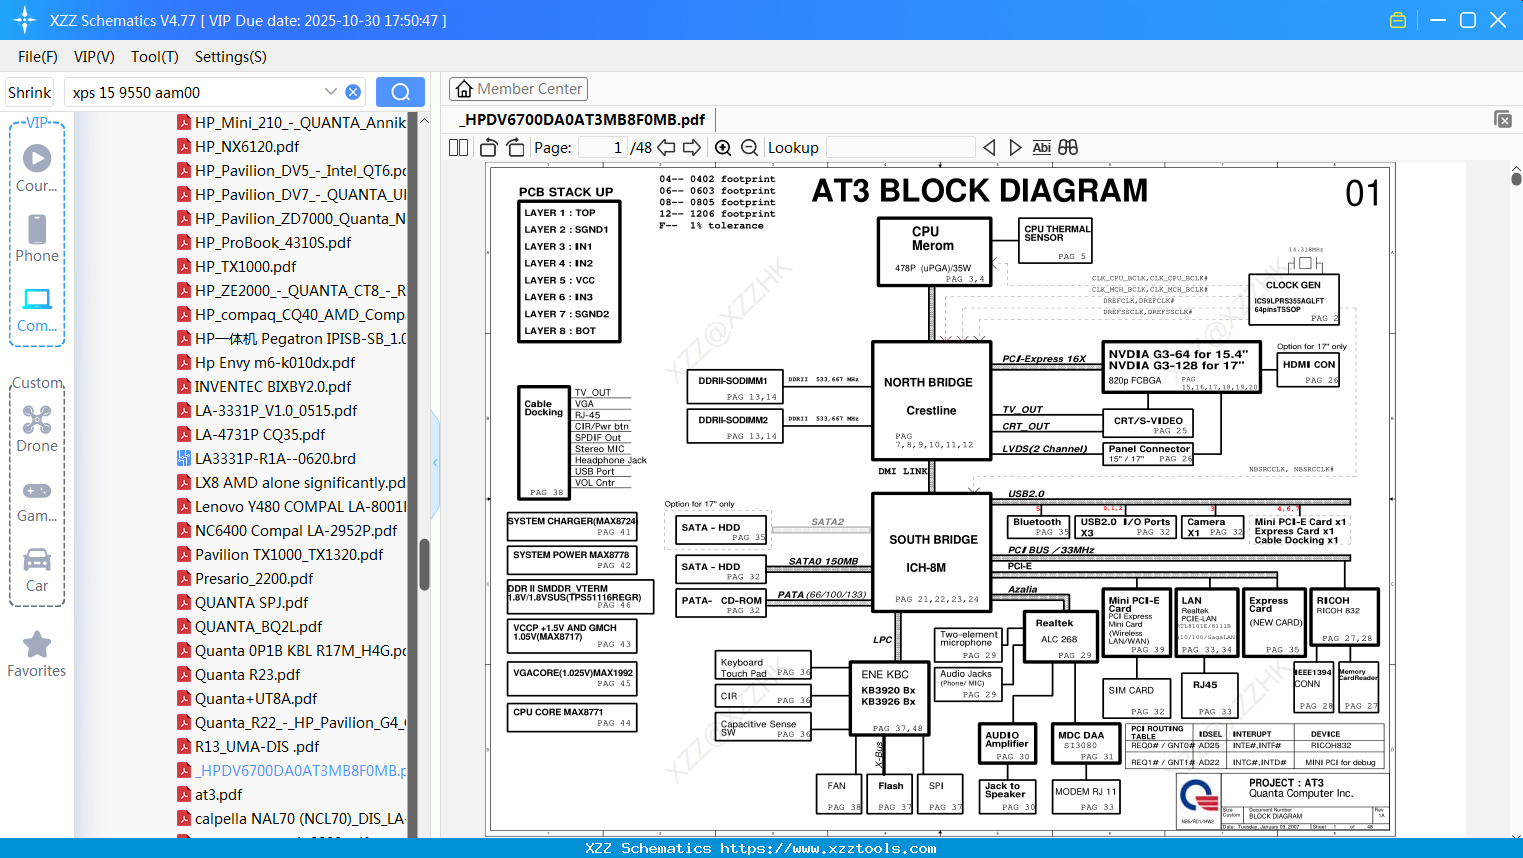Image resolution: width=1523 pixels, height=858 pixels.
Task: Open the Game console category
Action: tap(37, 500)
